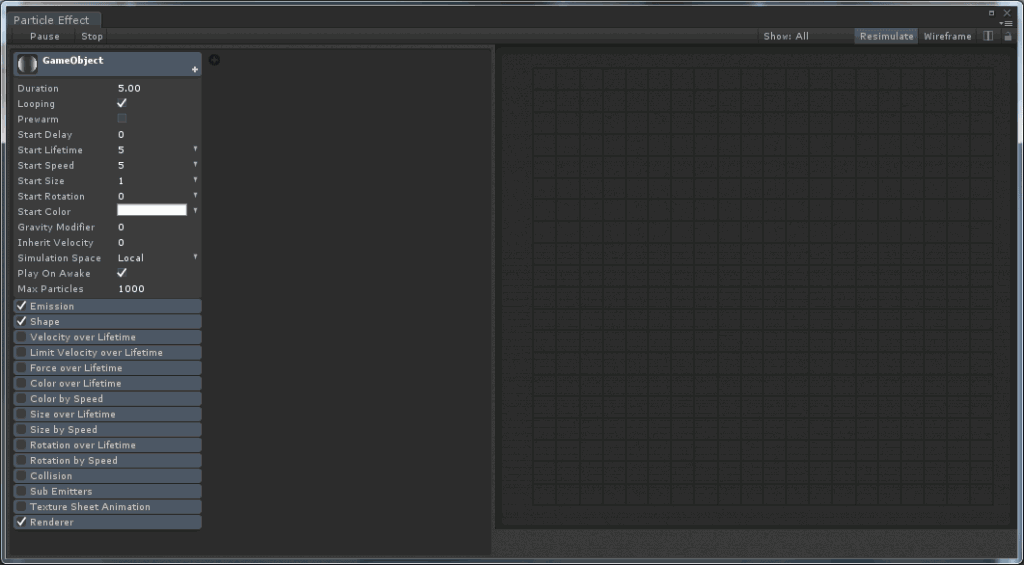Enable the Rotation over Lifetime checkbox
Viewport: 1024px width, 565px height.
coord(22,445)
